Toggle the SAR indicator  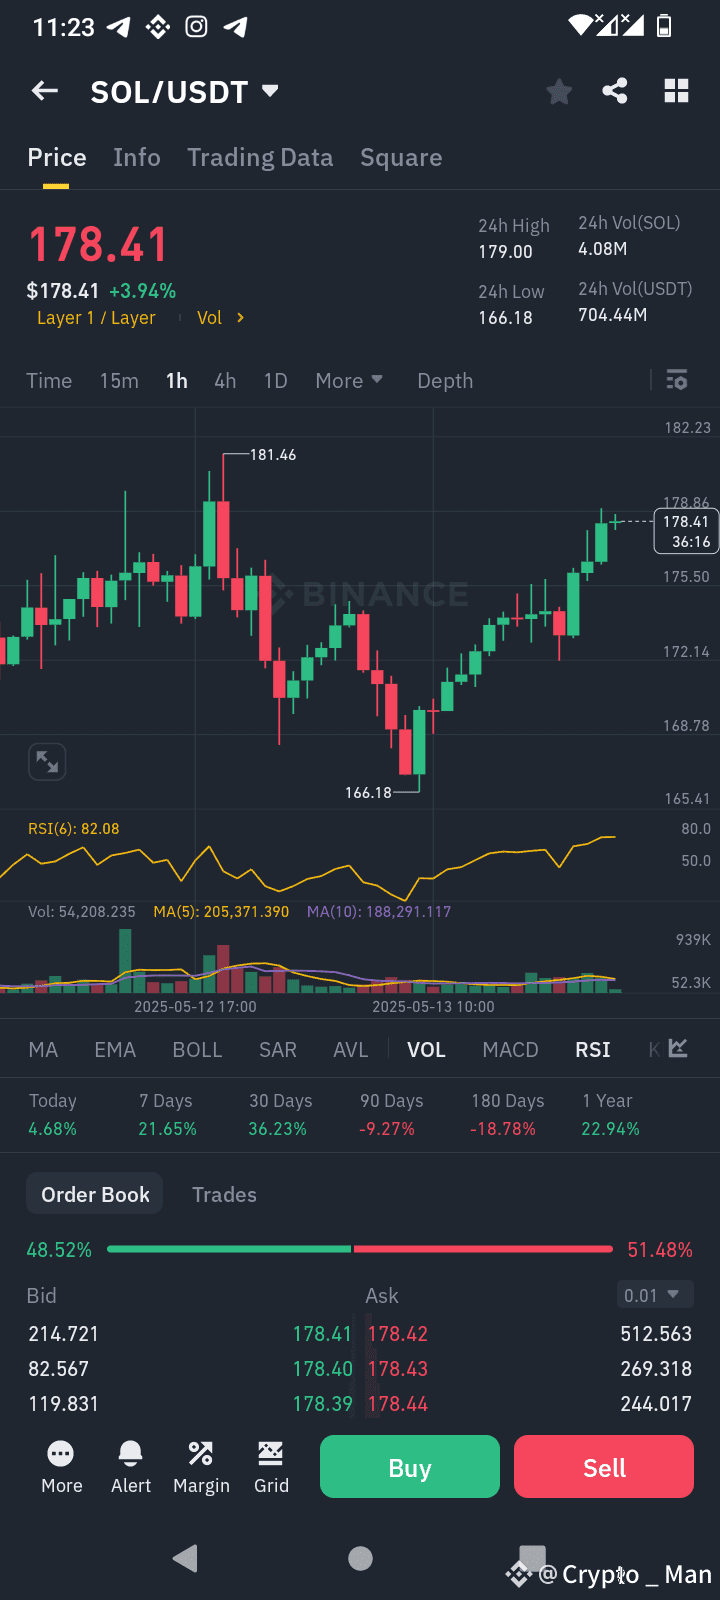tap(278, 1050)
